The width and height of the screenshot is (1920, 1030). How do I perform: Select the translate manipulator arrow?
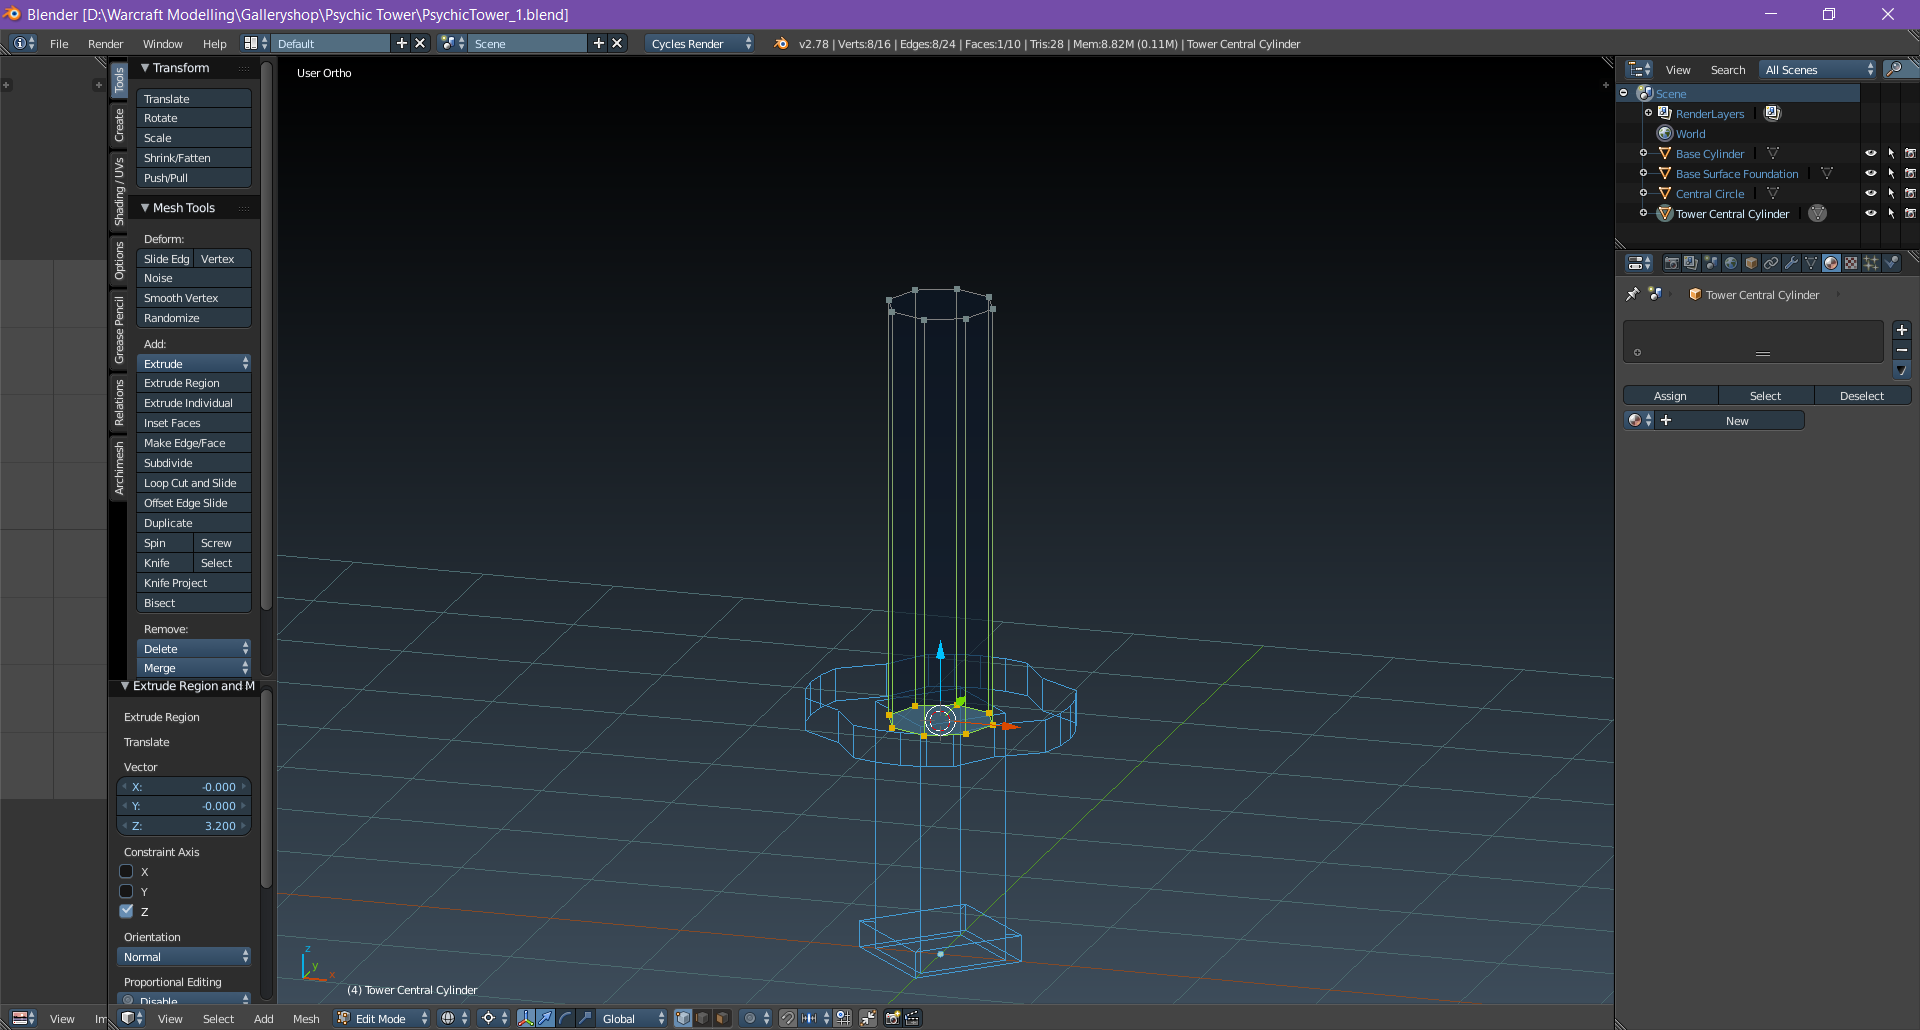[x=546, y=1018]
